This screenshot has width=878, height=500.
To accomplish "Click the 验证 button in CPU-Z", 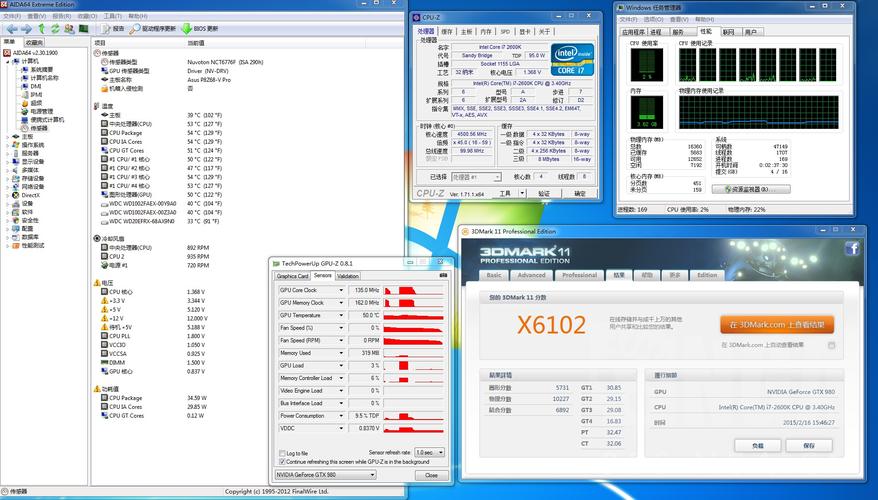I will (543, 193).
